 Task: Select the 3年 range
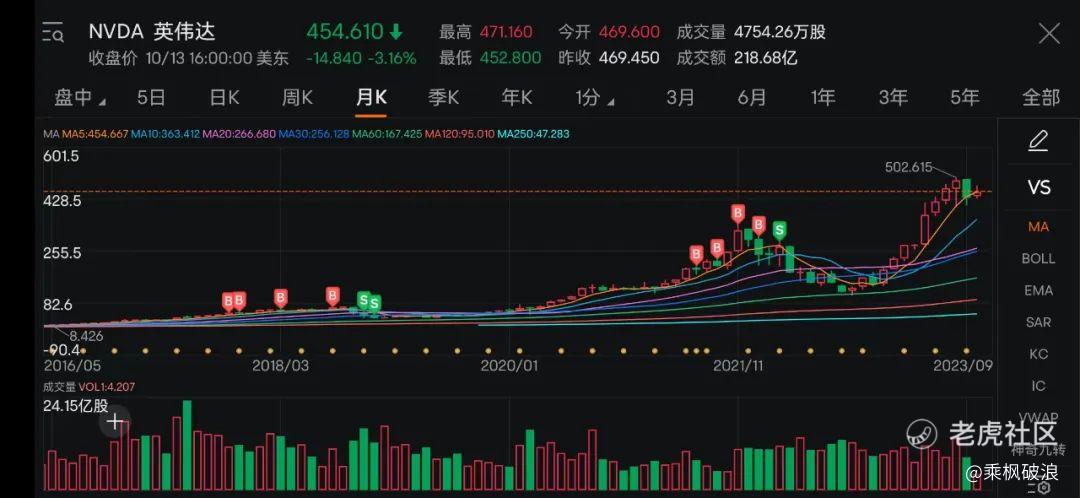[x=893, y=98]
